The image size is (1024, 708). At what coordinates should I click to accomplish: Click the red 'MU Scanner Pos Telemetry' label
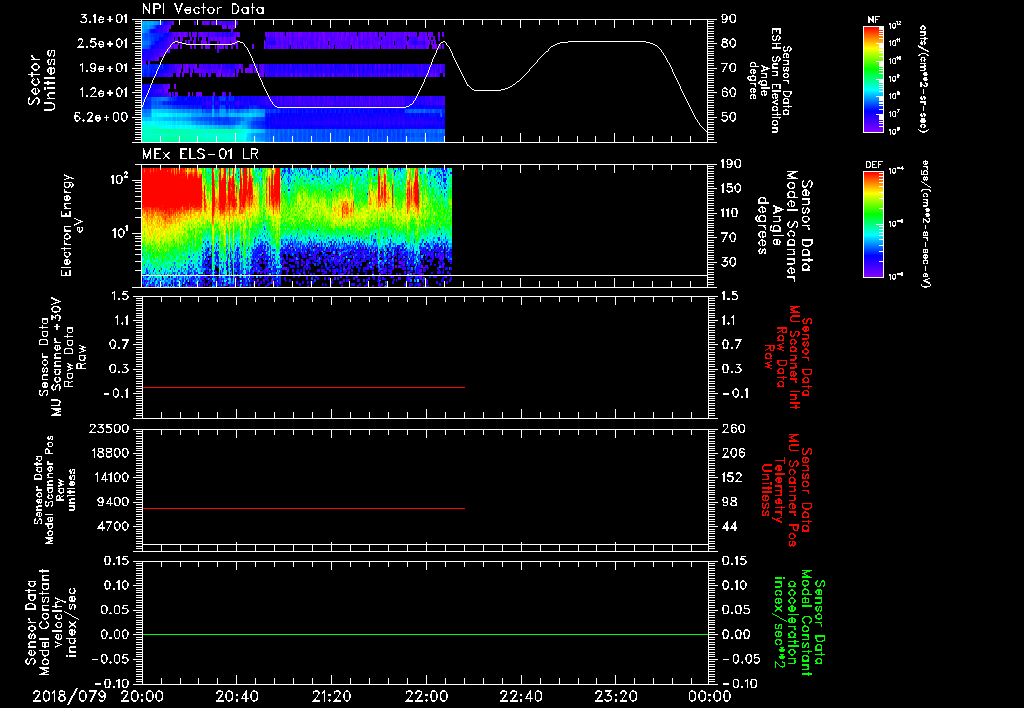coord(786,491)
